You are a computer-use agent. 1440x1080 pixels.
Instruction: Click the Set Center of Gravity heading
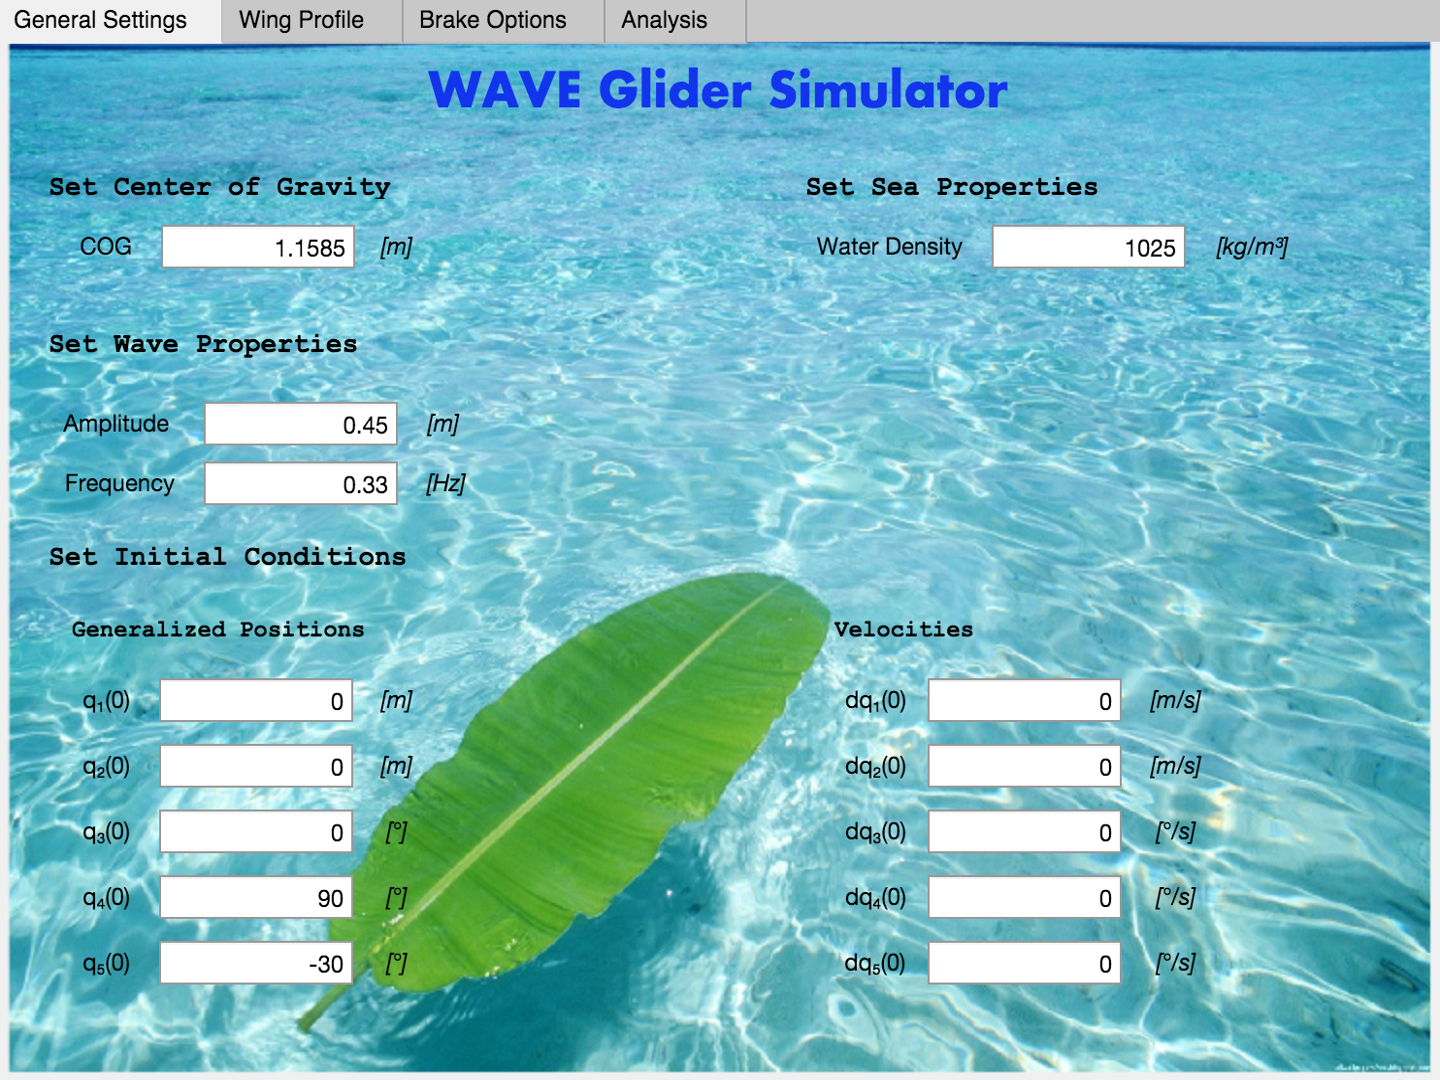pos(220,187)
